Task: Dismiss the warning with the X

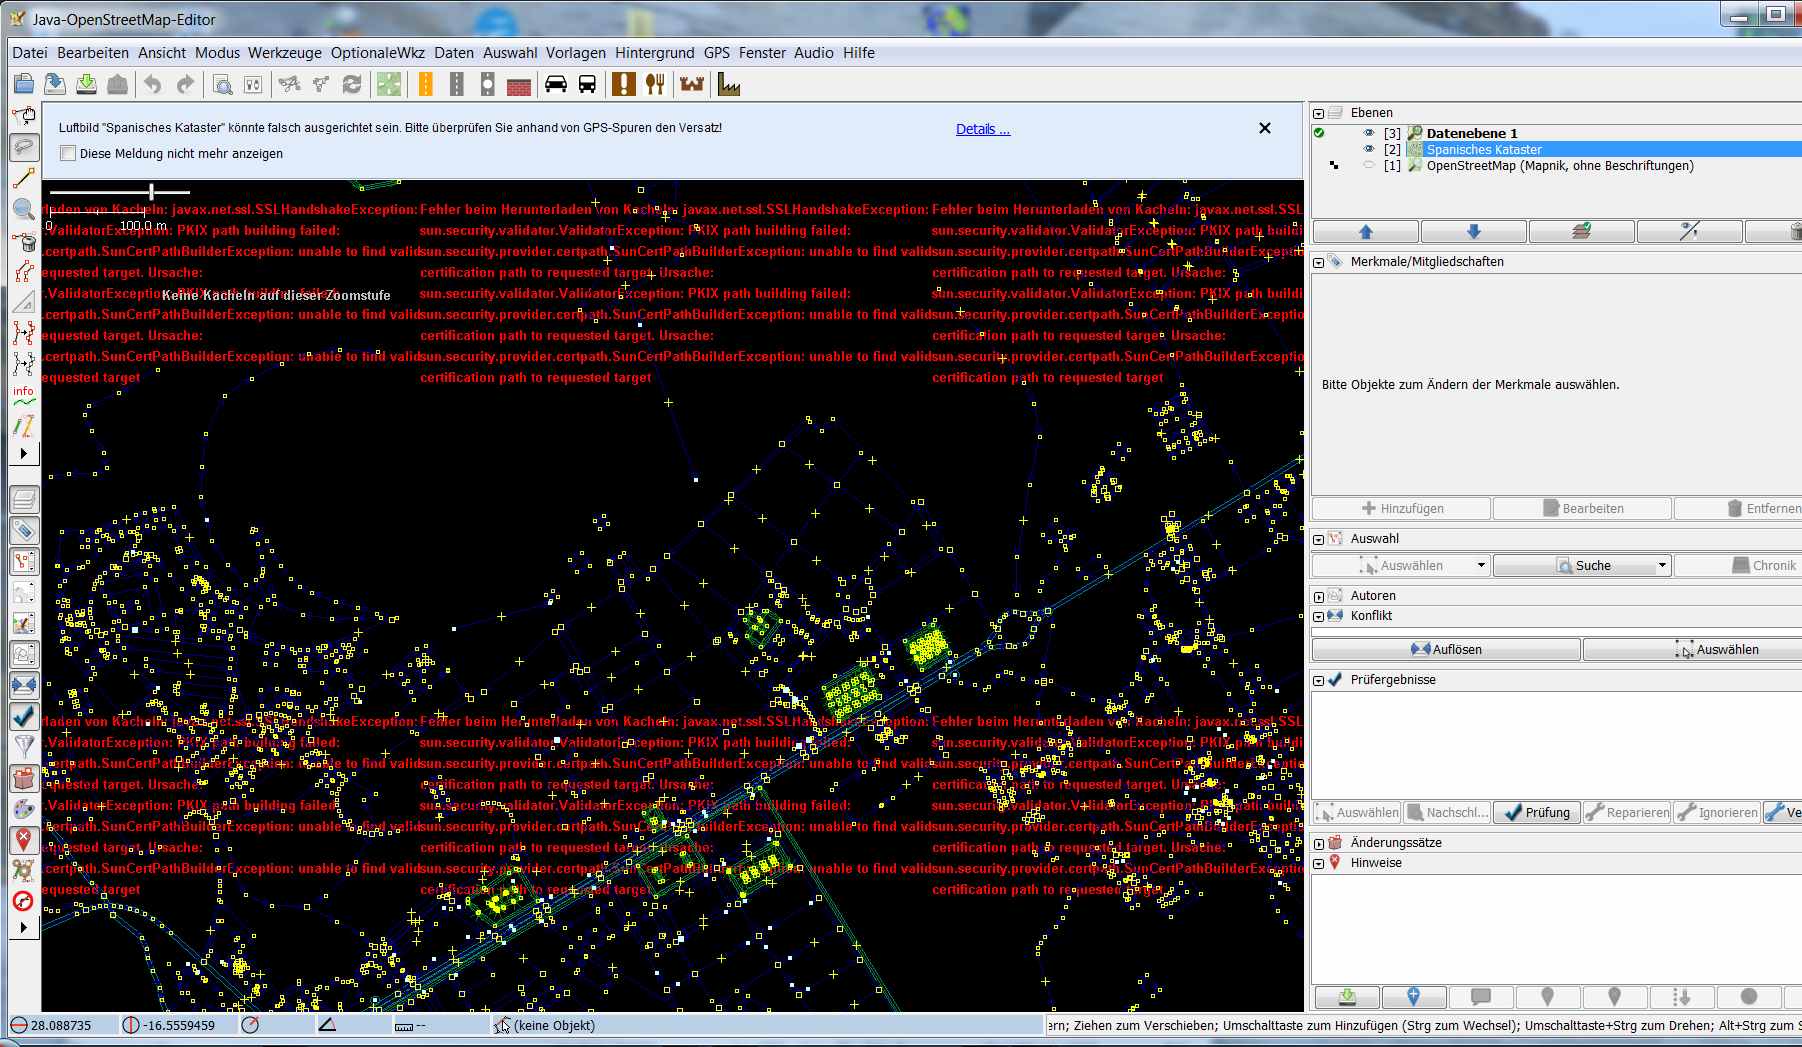Action: tap(1265, 128)
